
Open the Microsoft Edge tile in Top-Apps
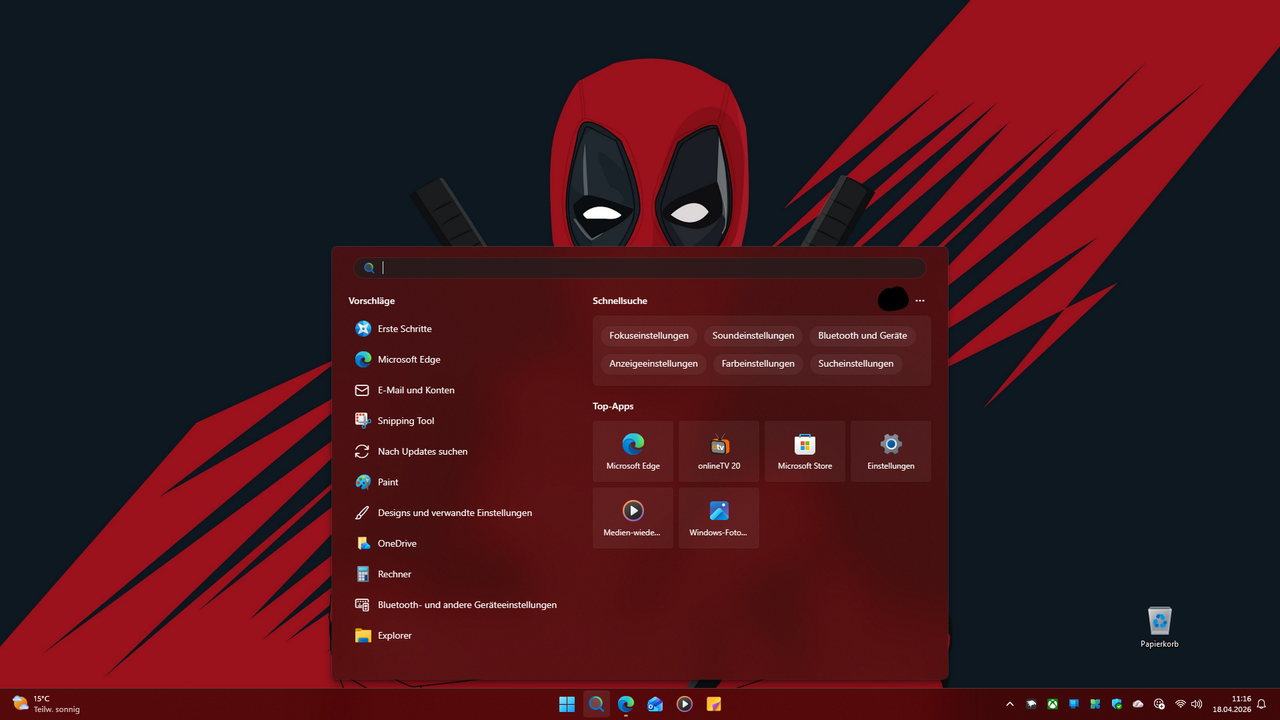(633, 451)
